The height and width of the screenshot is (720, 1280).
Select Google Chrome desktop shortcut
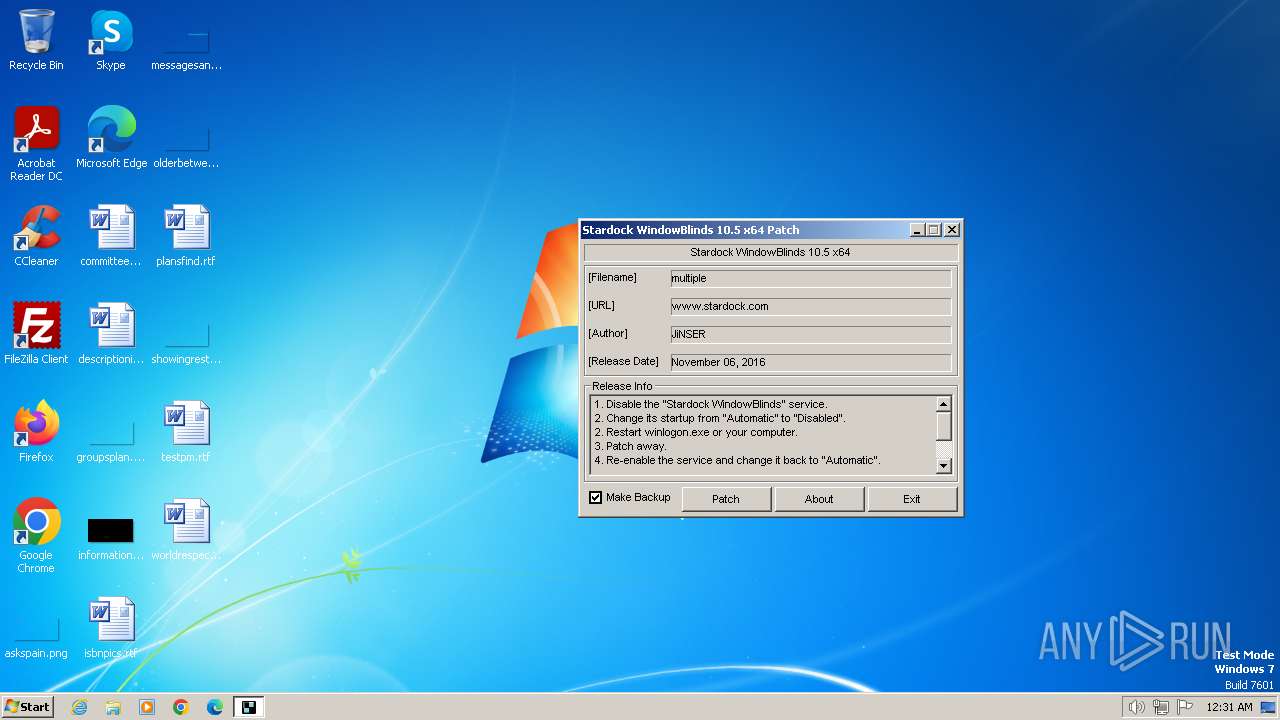point(36,536)
